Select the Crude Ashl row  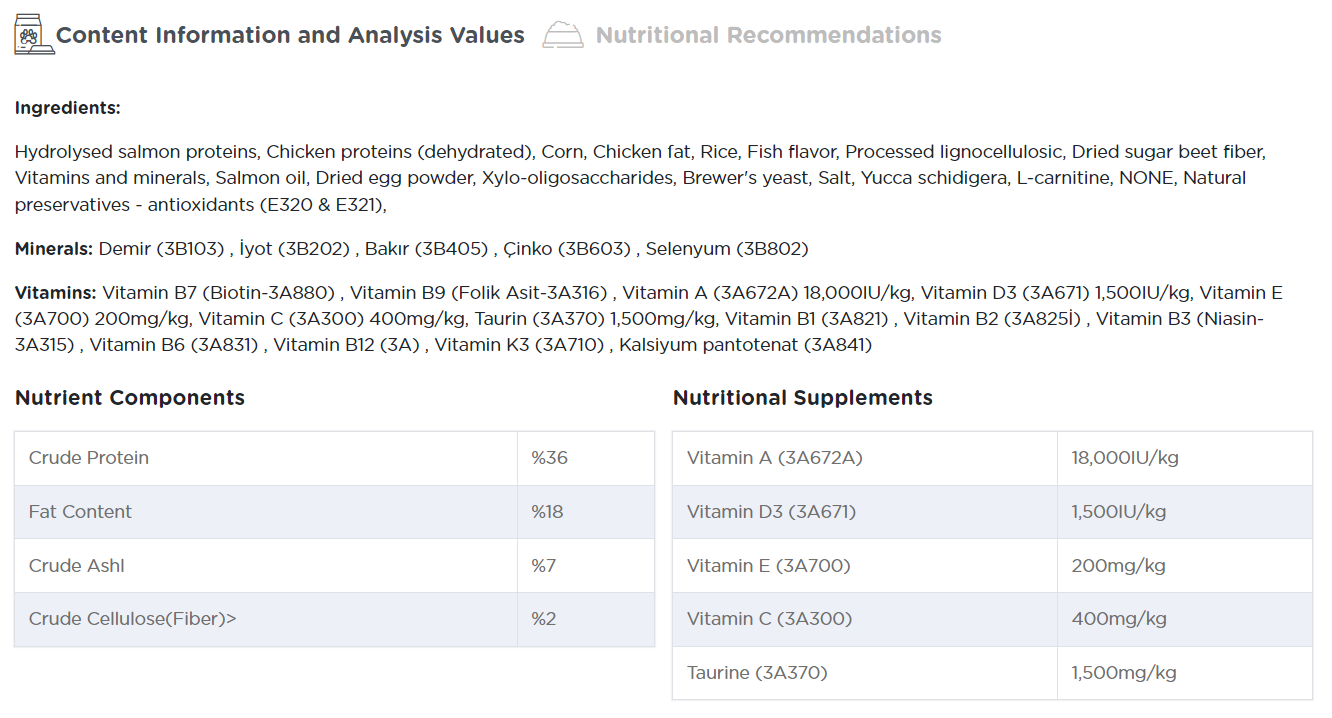[334, 566]
